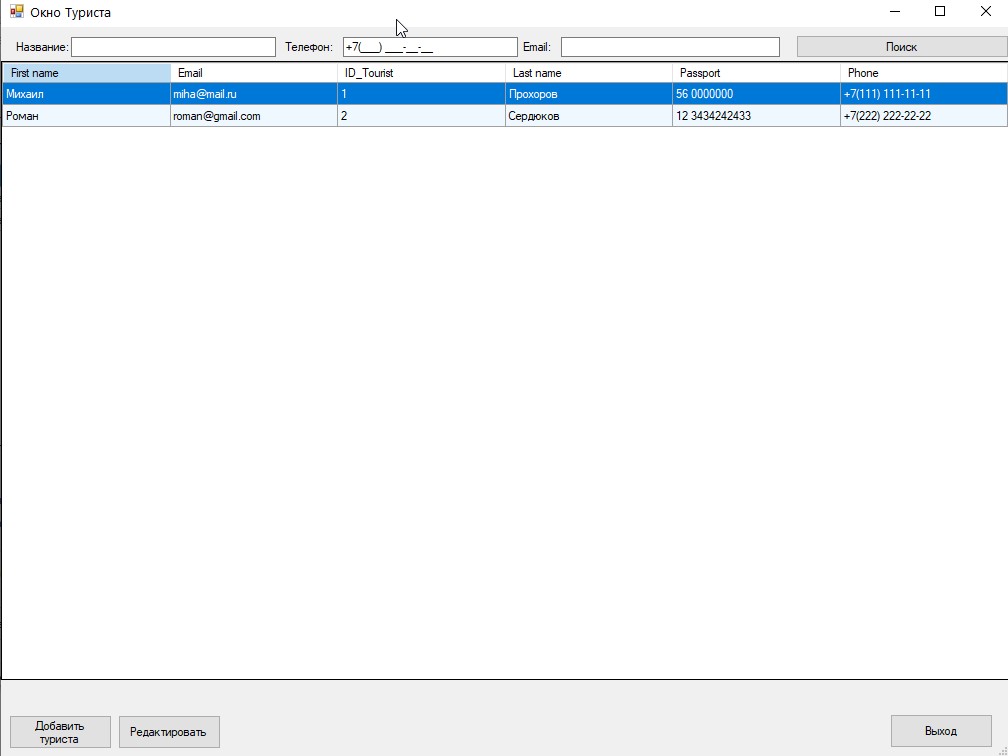This screenshot has height=756, width=1008.
Task: Select the Роман first name cell
Action: pyautogui.click(x=87, y=116)
